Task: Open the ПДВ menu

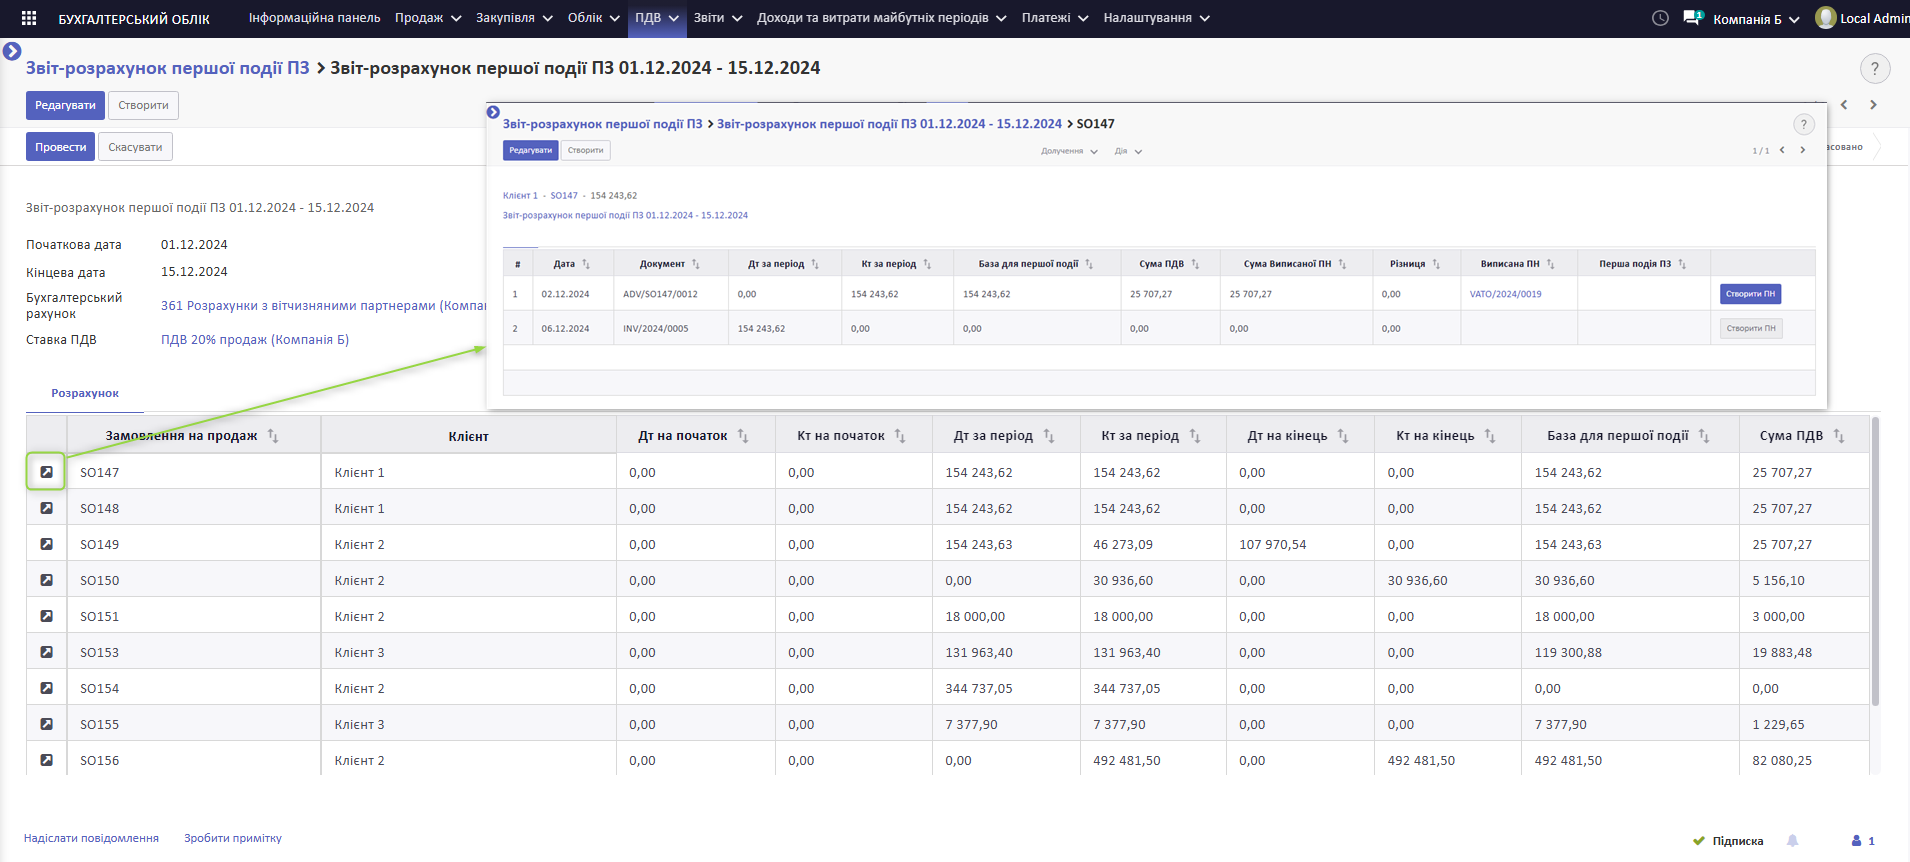Action: pos(657,18)
